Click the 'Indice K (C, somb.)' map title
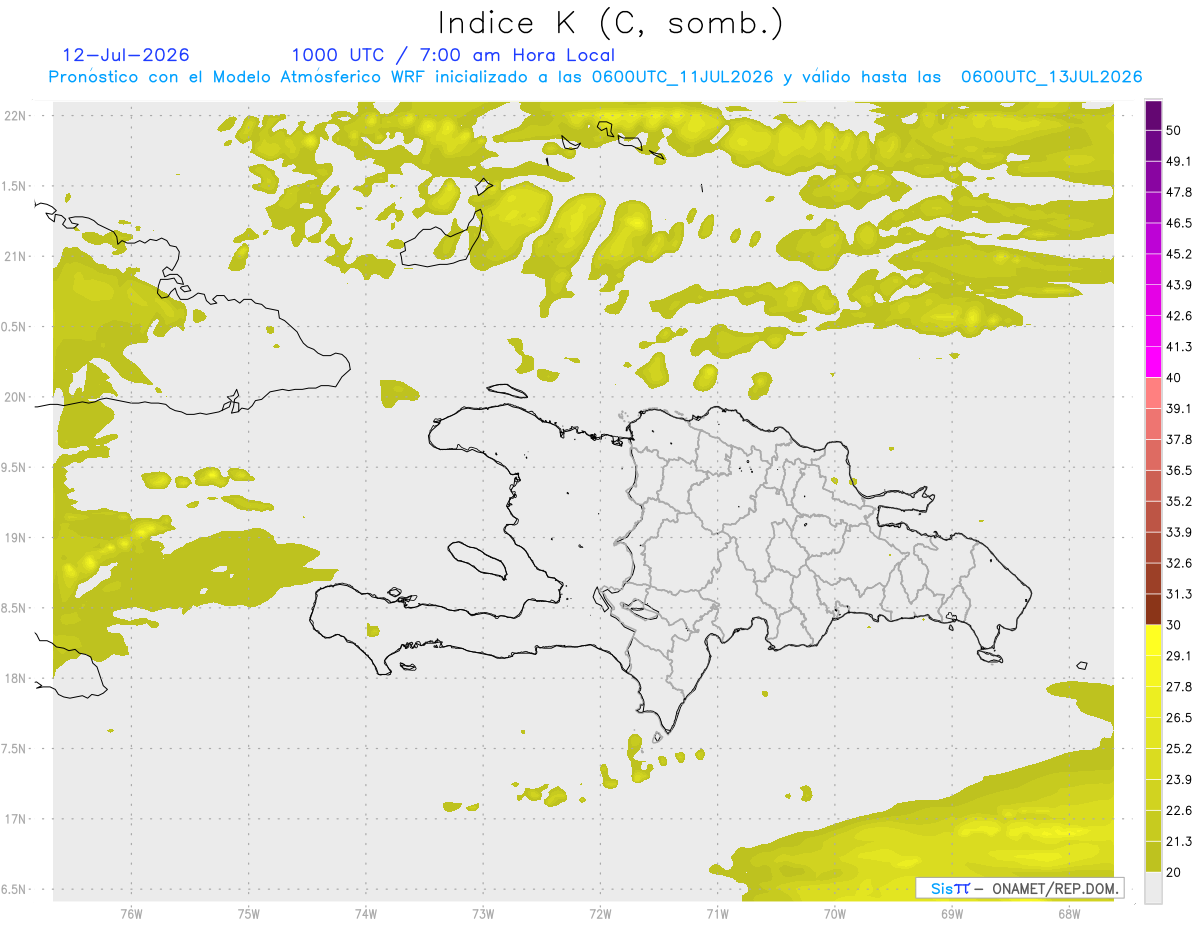Screen dimensions: 1200x927 point(610,24)
